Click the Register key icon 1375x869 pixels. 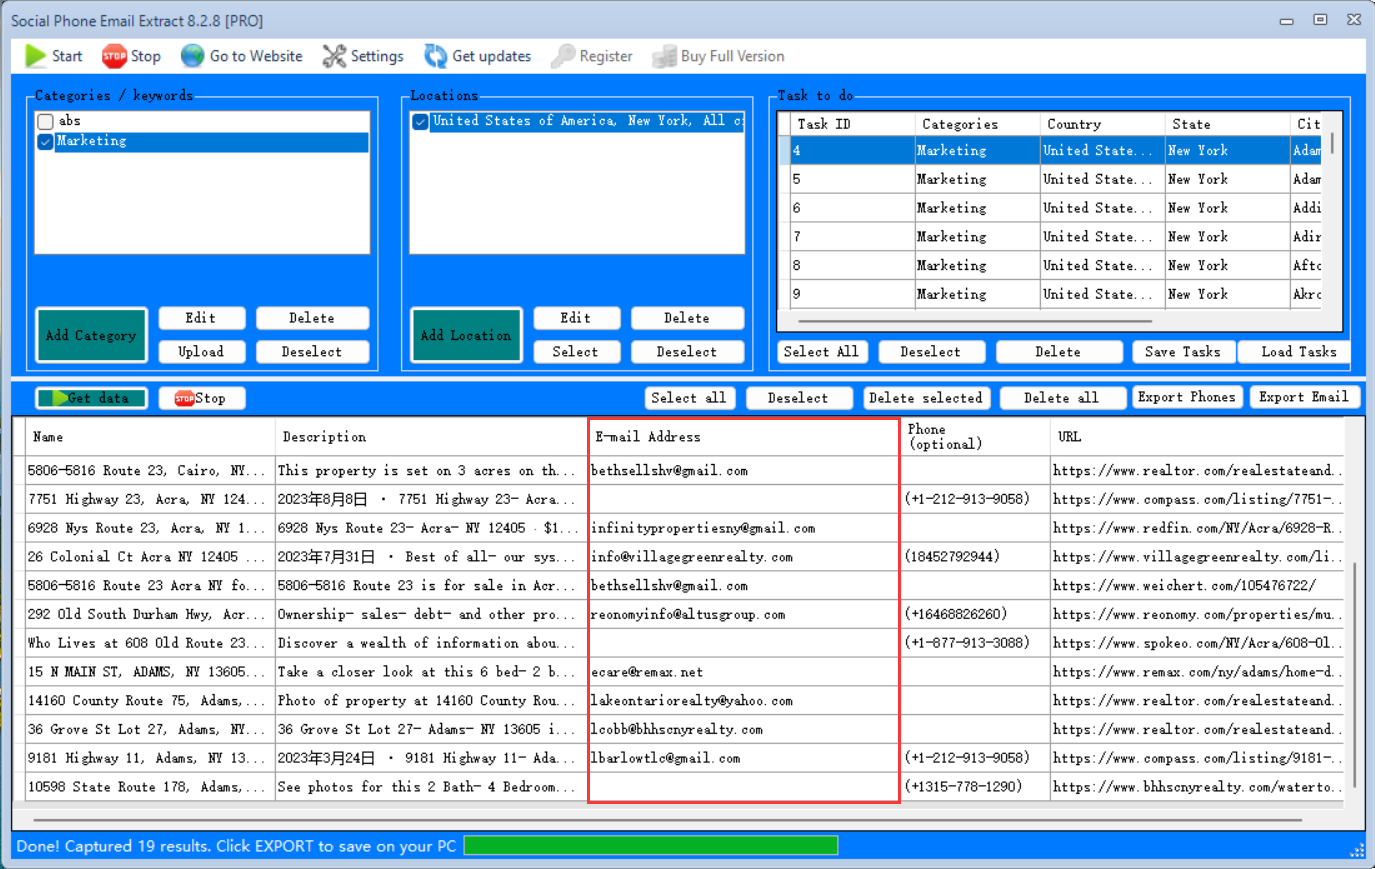click(x=563, y=56)
